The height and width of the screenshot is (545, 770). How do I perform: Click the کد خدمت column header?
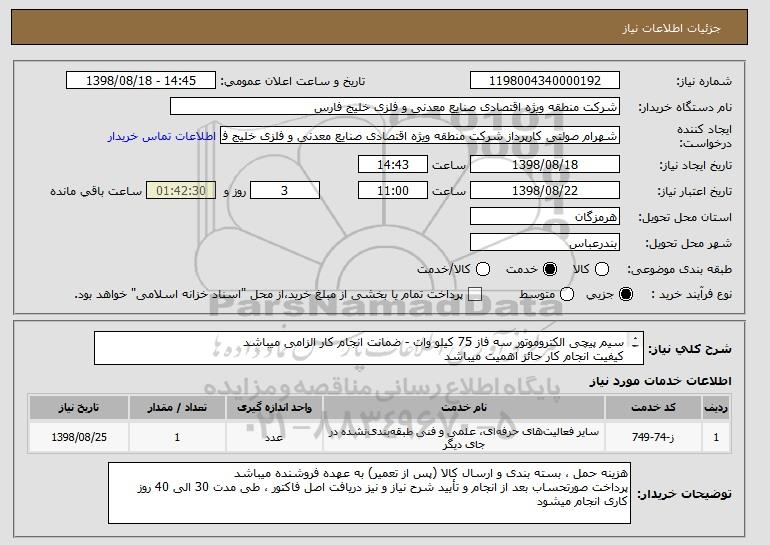(x=653, y=408)
